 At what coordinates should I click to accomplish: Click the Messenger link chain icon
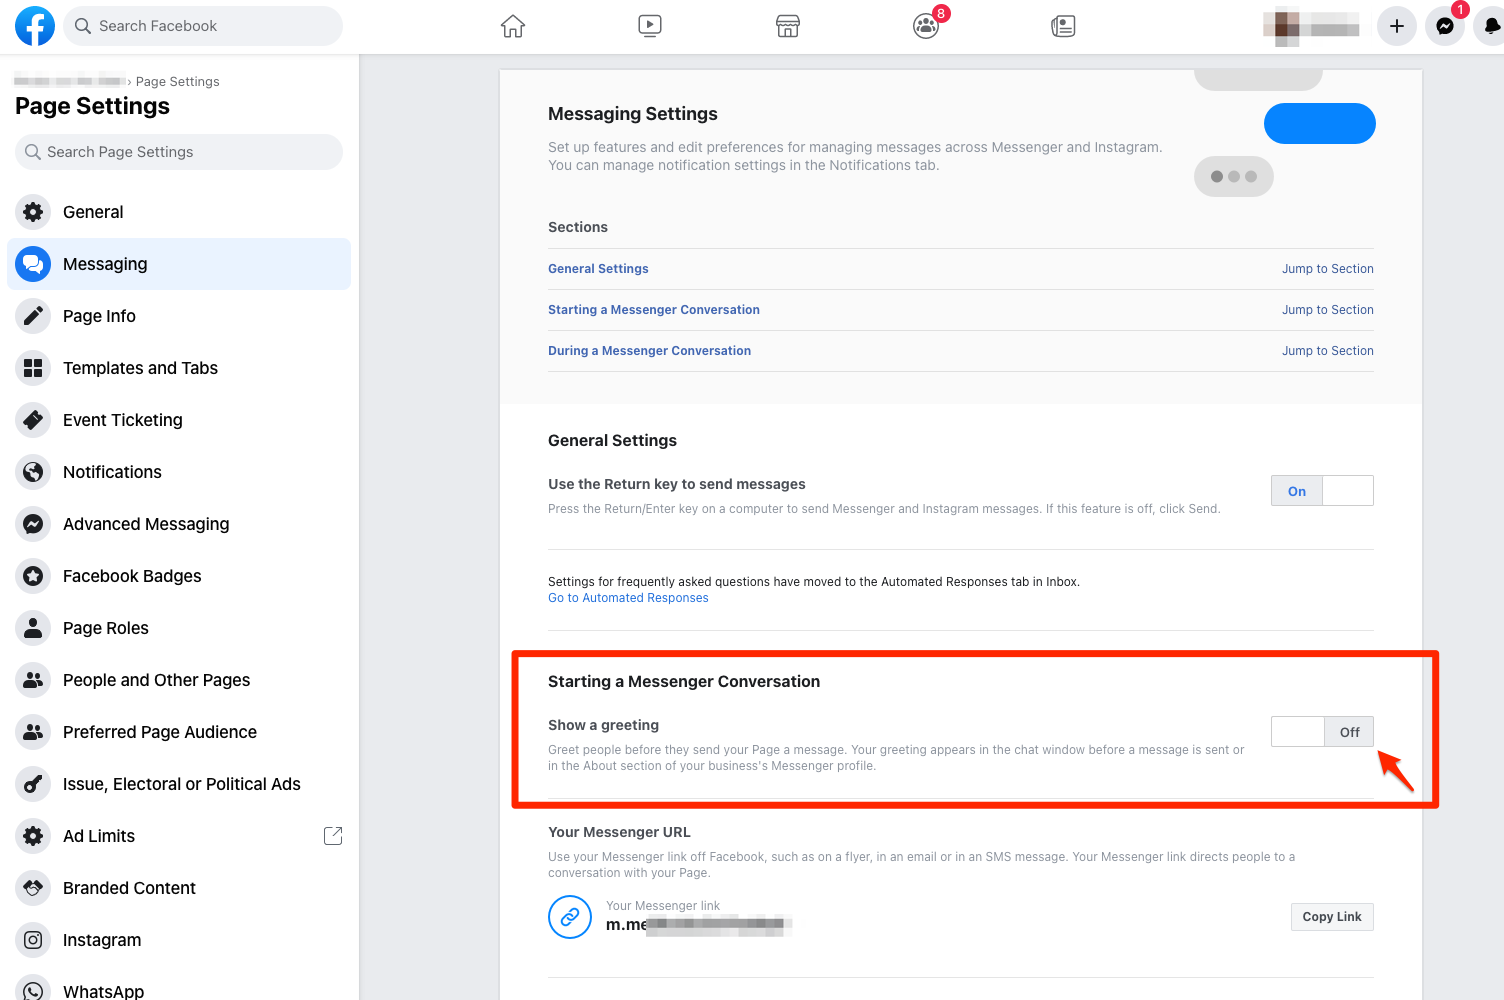570,916
